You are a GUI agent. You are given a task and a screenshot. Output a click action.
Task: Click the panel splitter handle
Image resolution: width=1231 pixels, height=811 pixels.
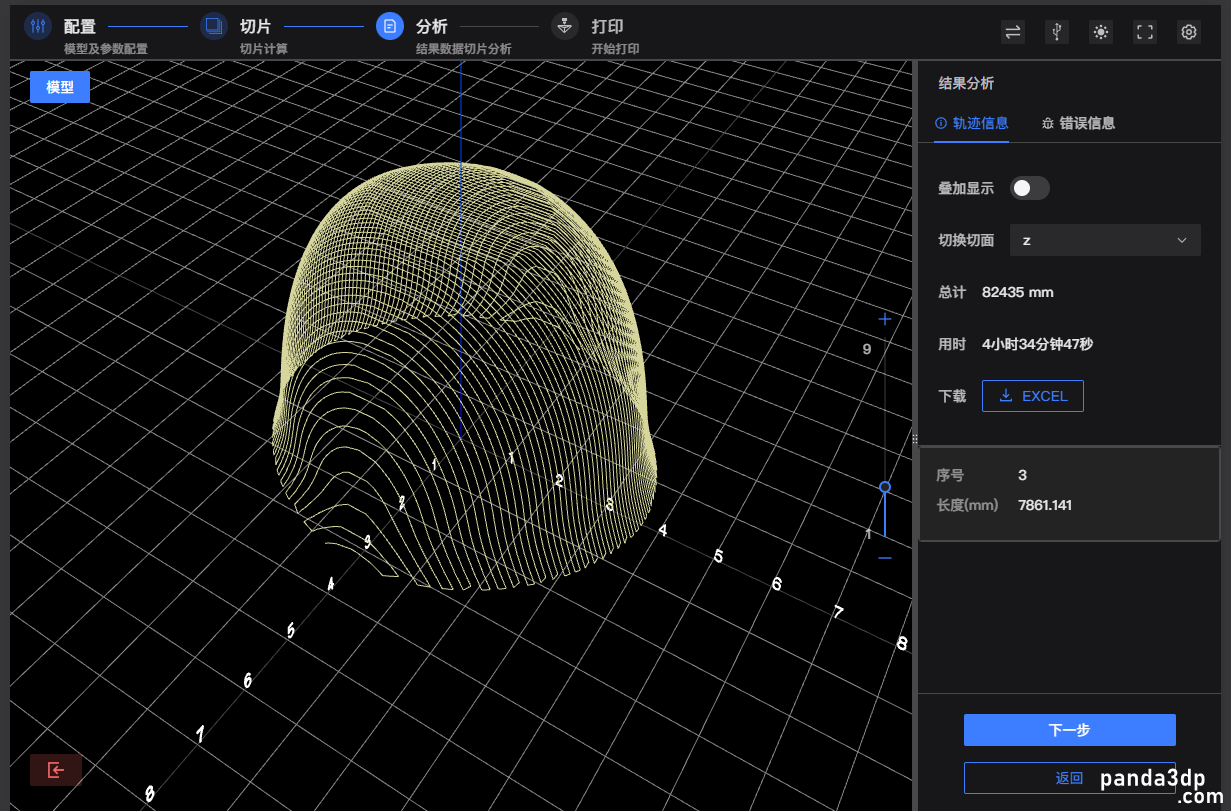point(915,439)
